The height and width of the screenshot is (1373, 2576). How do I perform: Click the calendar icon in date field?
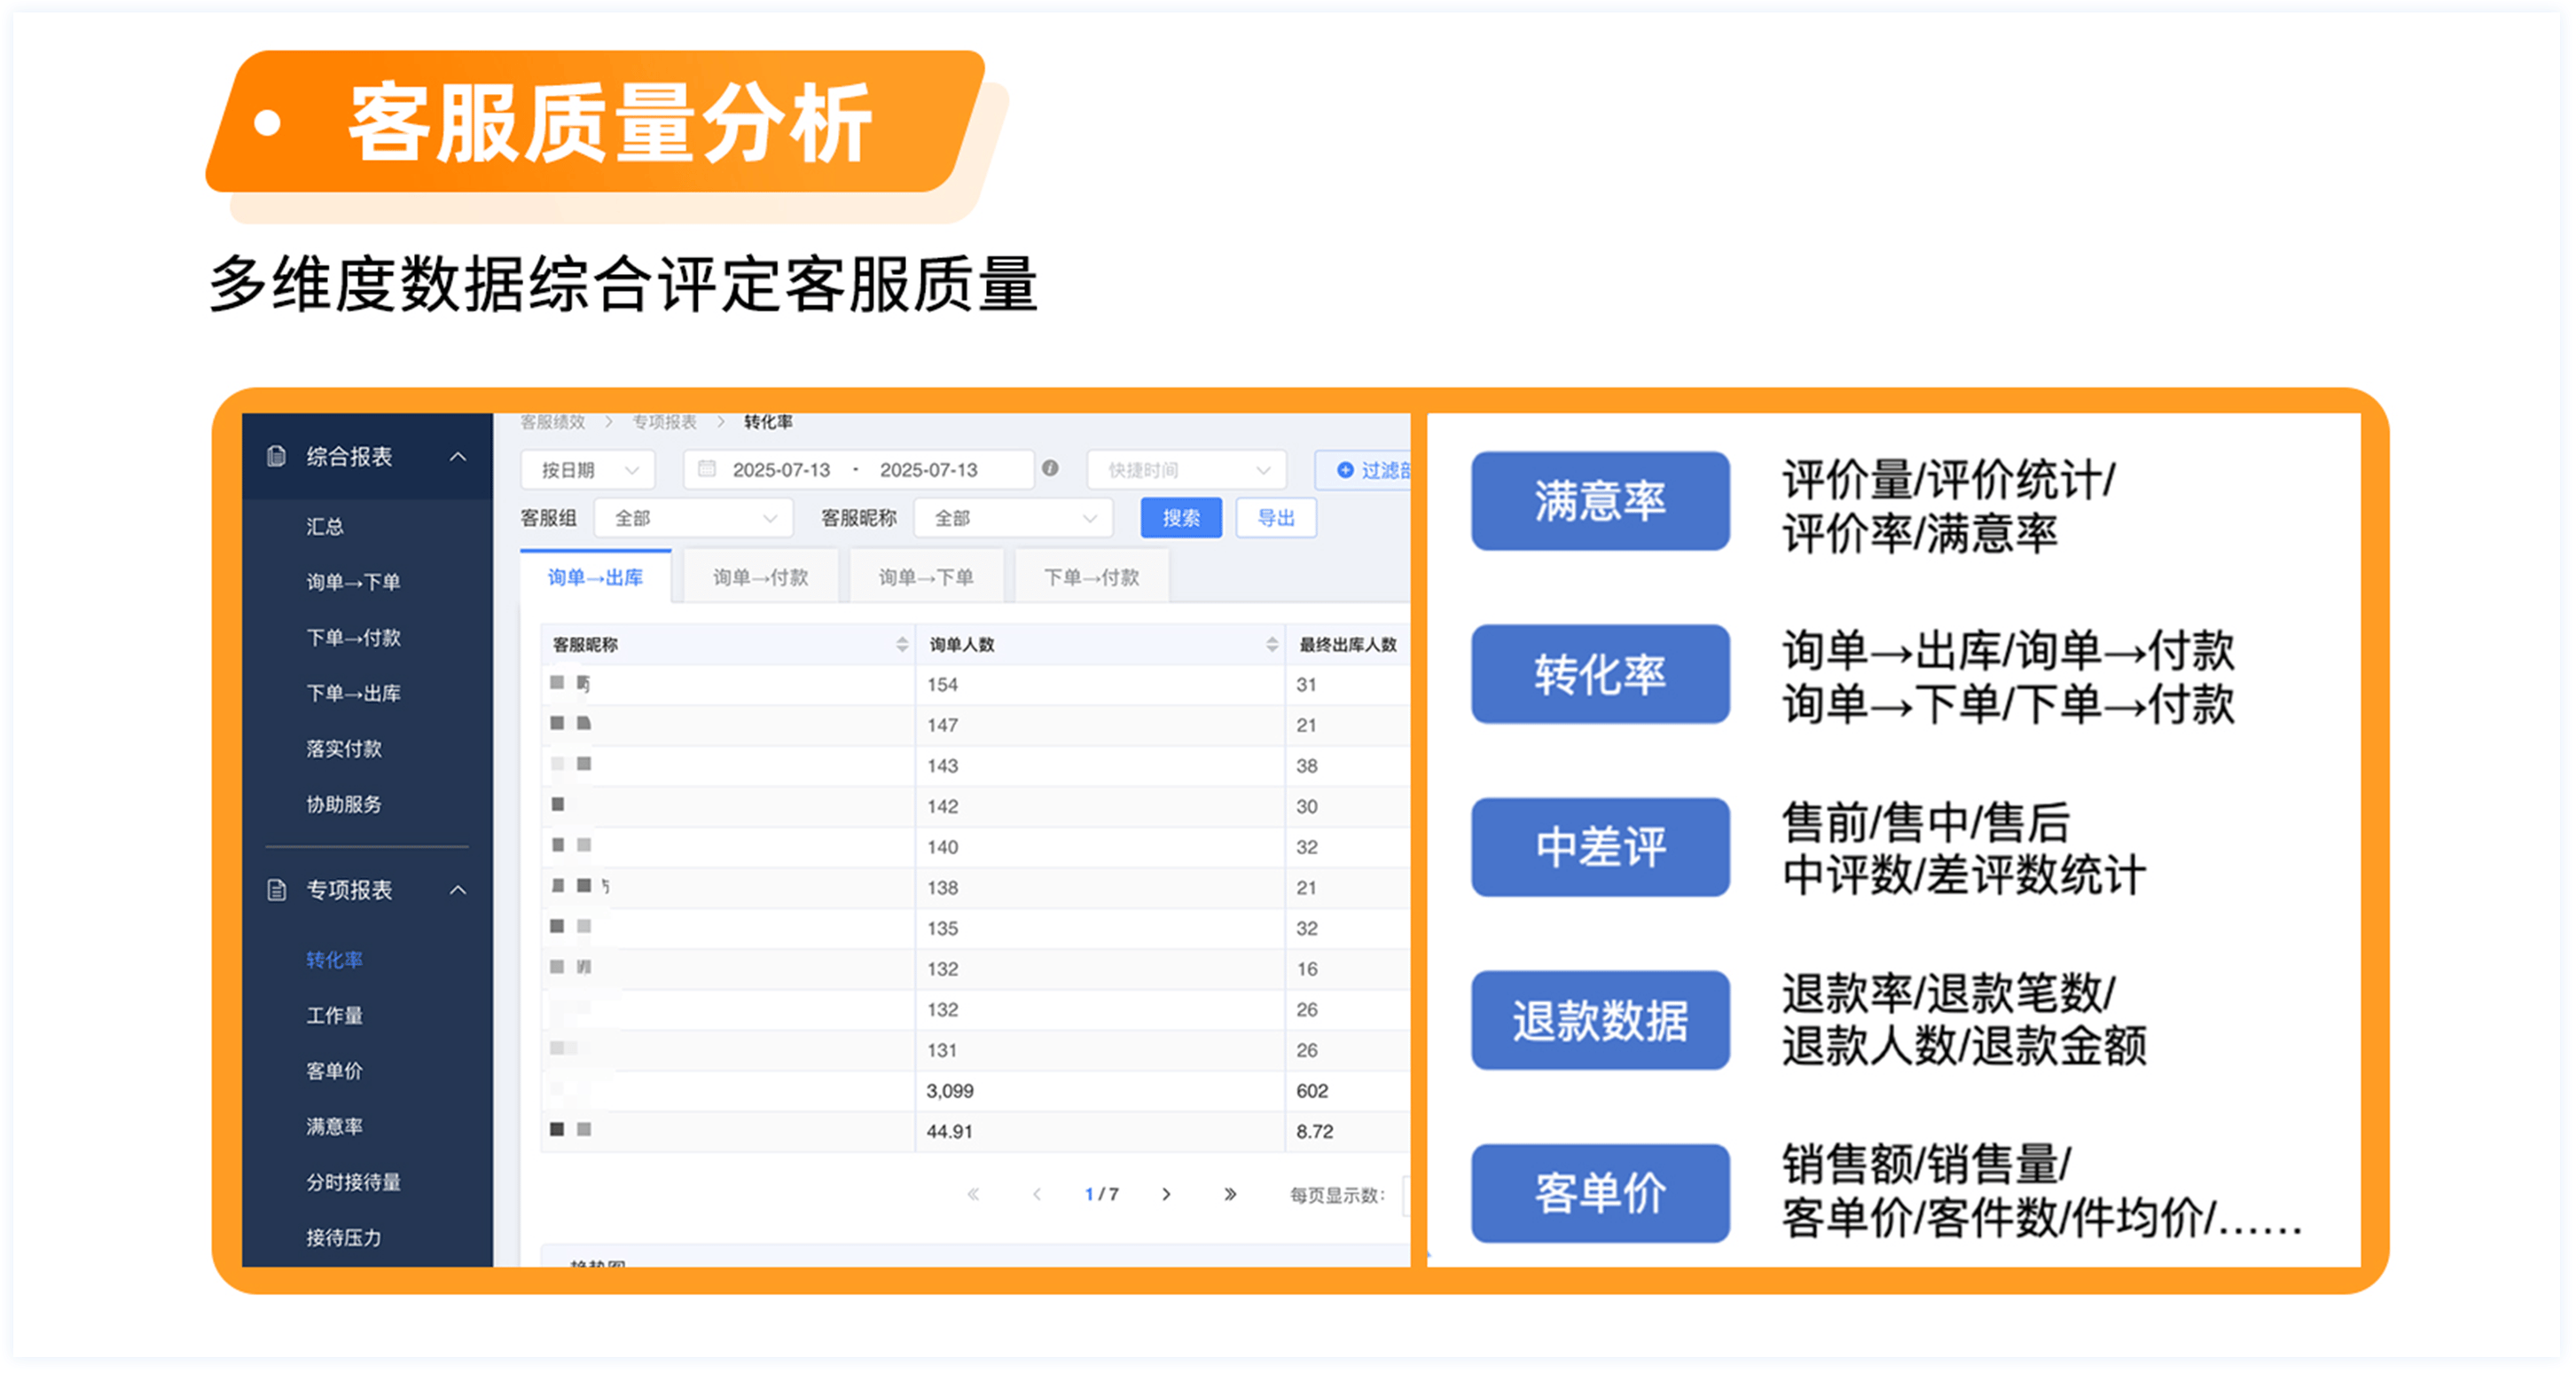pos(707,469)
